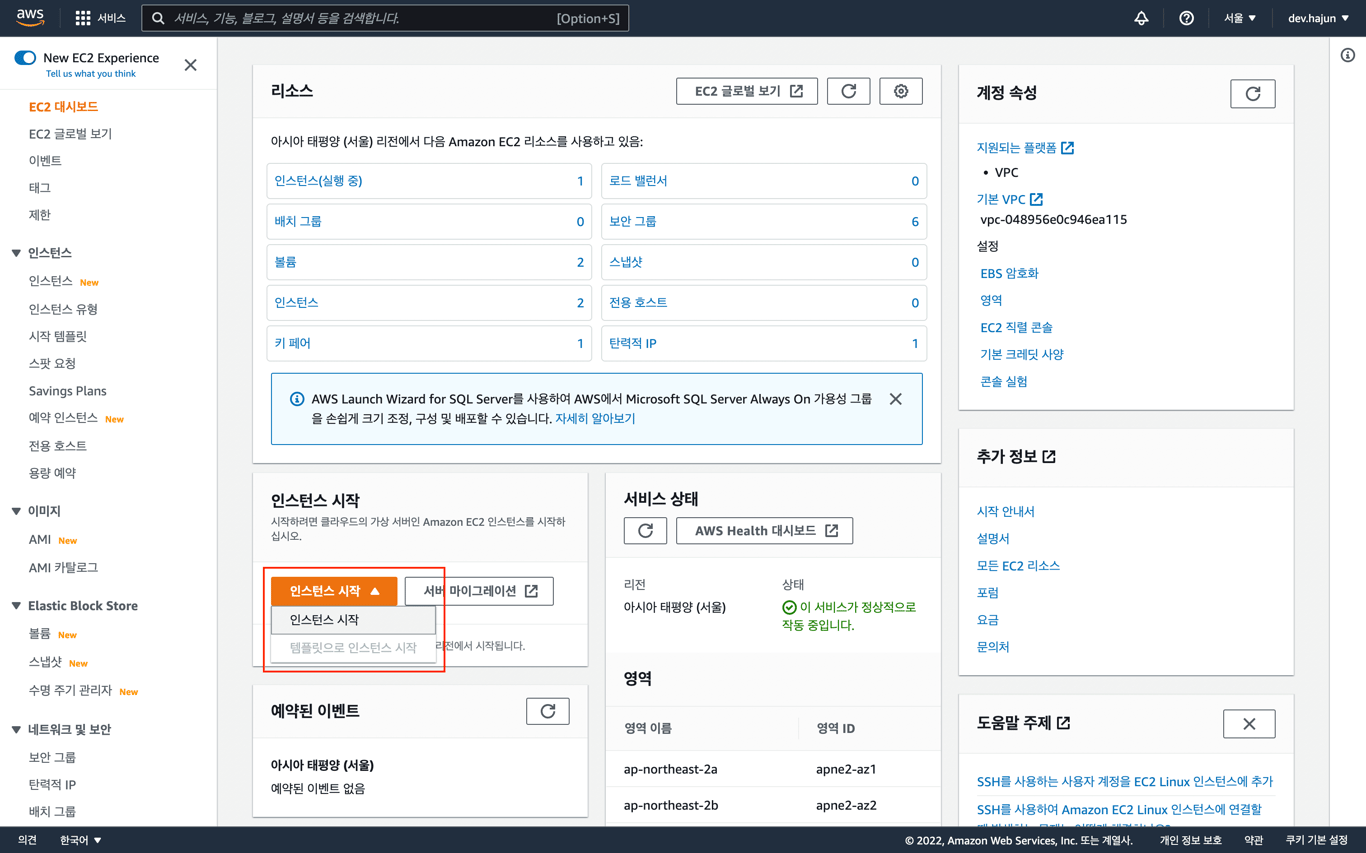Dismiss the SQL Server Launch Wizard banner
This screenshot has width=1366, height=853.
[896, 399]
